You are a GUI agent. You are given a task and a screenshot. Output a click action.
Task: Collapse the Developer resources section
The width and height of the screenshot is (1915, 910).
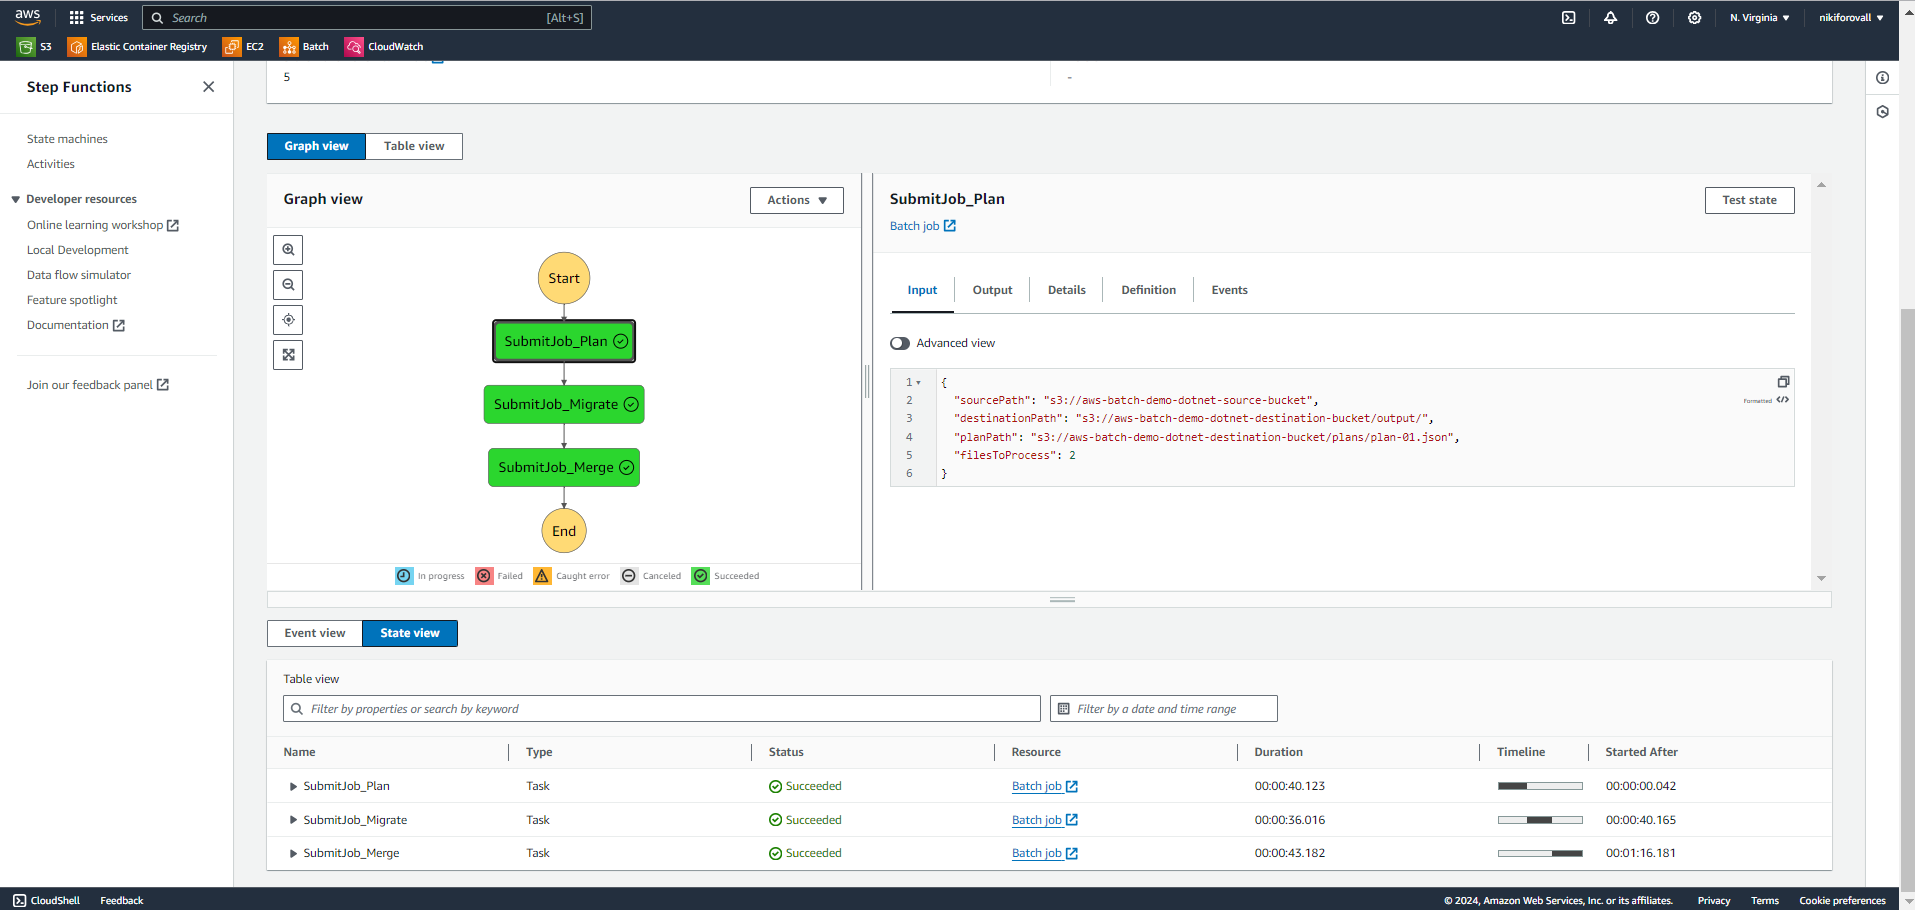16,199
